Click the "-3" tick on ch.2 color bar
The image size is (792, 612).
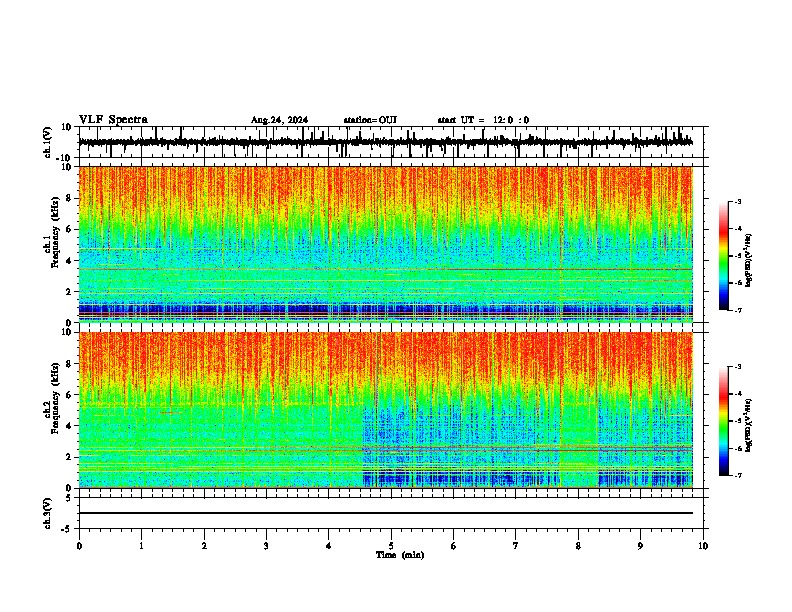pyautogui.click(x=738, y=367)
